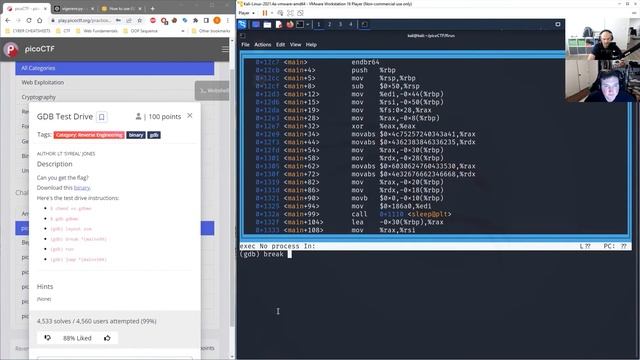Open Kali text editor panel icon
The width and height of the screenshot is (640, 360).
point(279,24)
